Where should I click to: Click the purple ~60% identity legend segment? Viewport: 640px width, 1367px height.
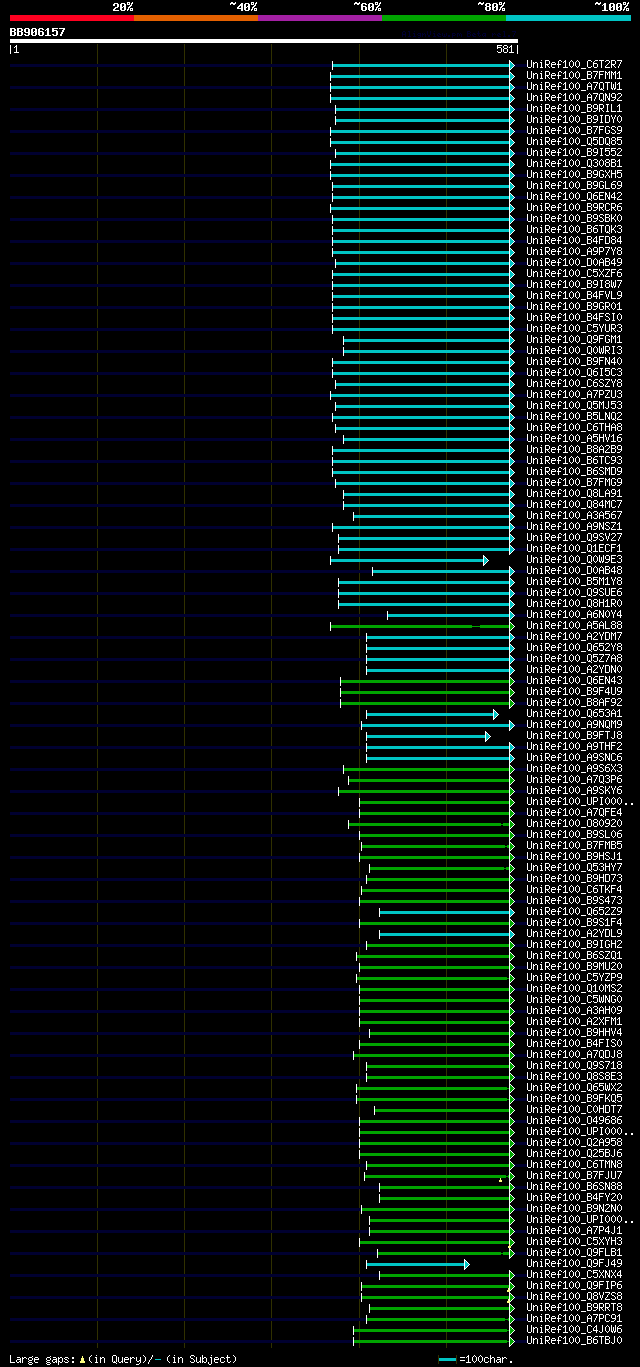coord(320,17)
